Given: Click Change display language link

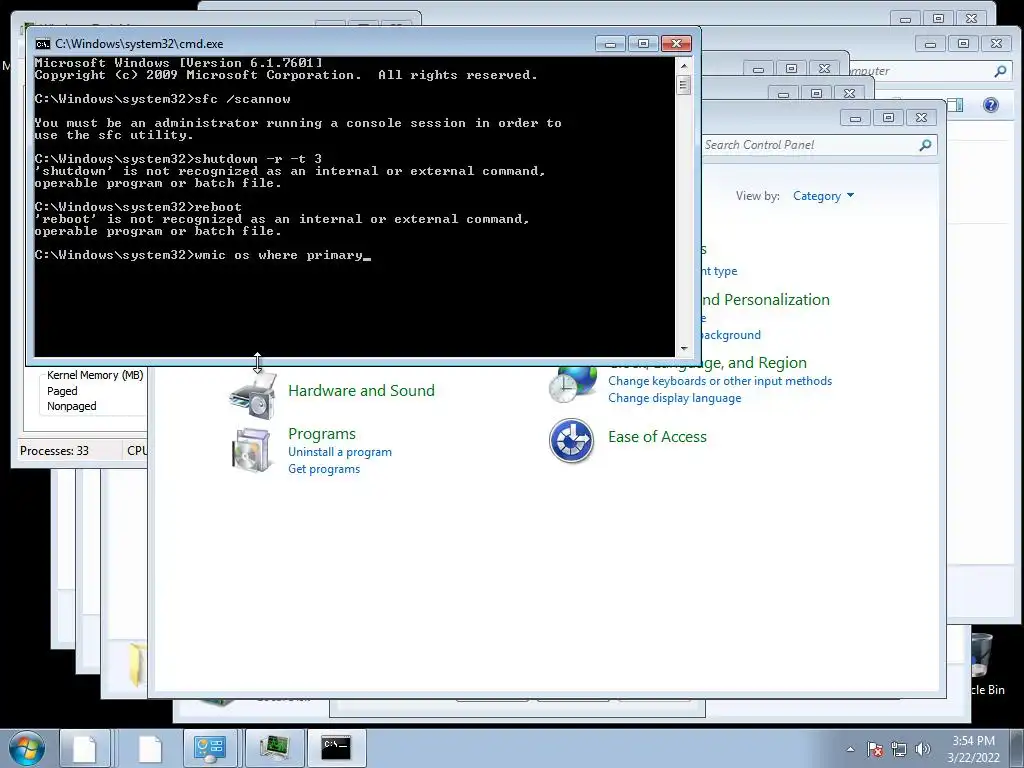Looking at the screenshot, I should pyautogui.click(x=675, y=398).
